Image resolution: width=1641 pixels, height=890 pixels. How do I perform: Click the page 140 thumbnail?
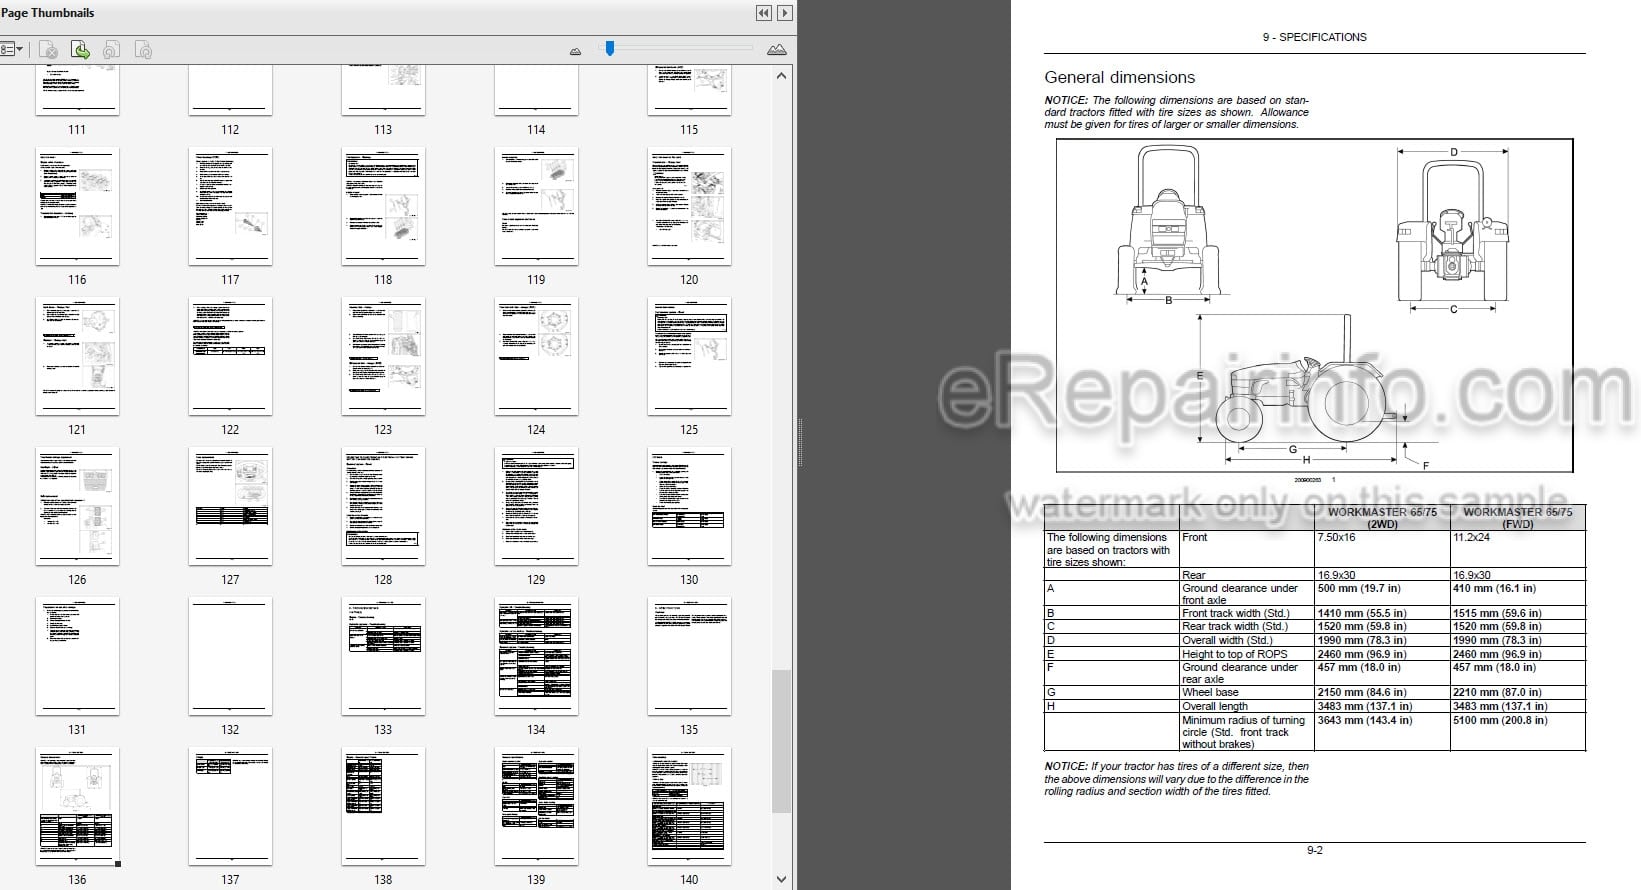pyautogui.click(x=689, y=806)
